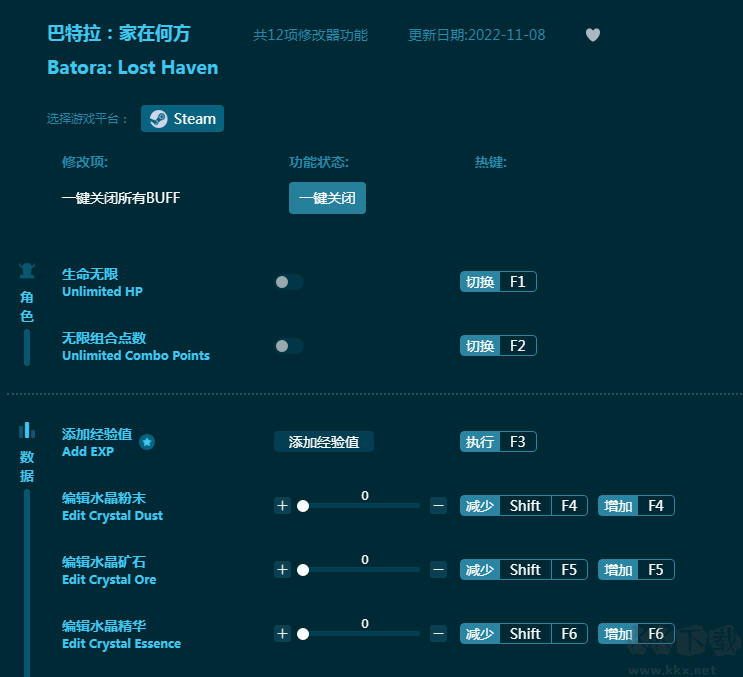Screen dimensions: 743x677
Task: Click the 共12项修改器功能 text
Action: (x=310, y=35)
